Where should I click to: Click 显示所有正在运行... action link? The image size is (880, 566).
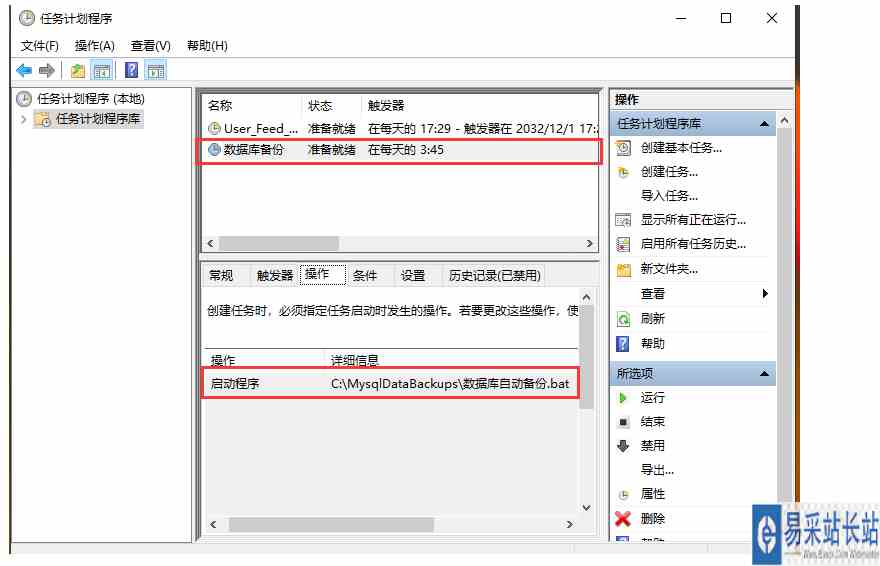[x=693, y=220]
